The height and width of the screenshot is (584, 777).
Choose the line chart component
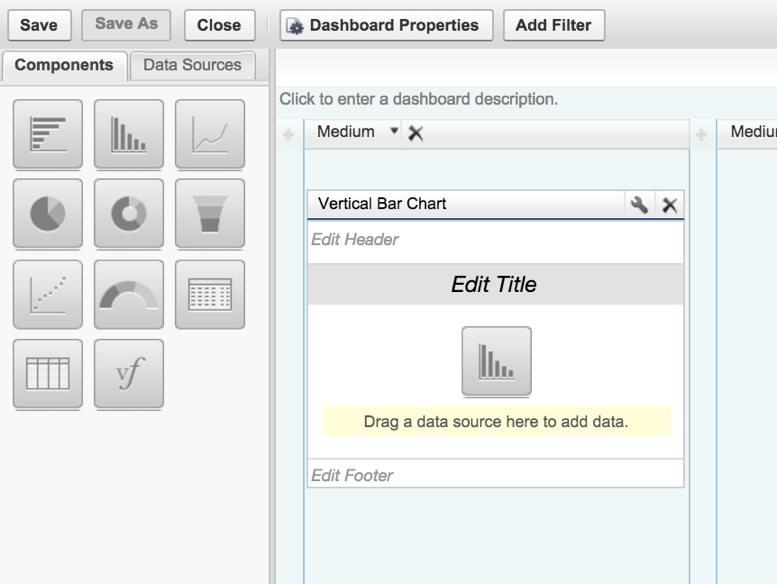click(210, 133)
